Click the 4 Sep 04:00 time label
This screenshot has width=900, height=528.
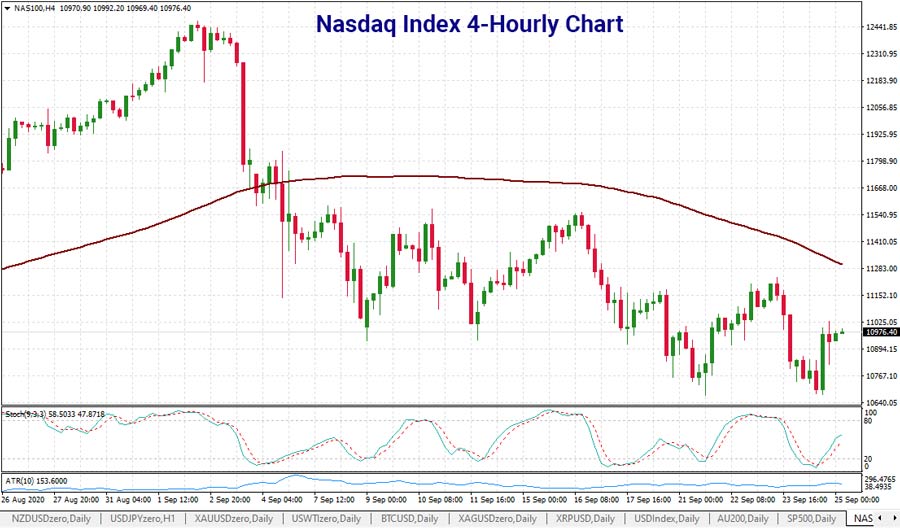click(x=282, y=500)
